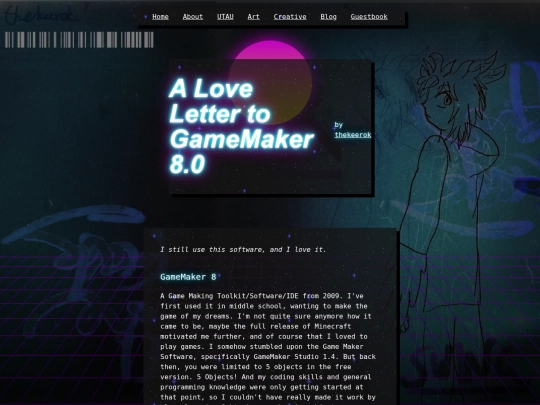Click the thekeerok author link
Viewport: 540px width, 405px height.
pos(353,135)
